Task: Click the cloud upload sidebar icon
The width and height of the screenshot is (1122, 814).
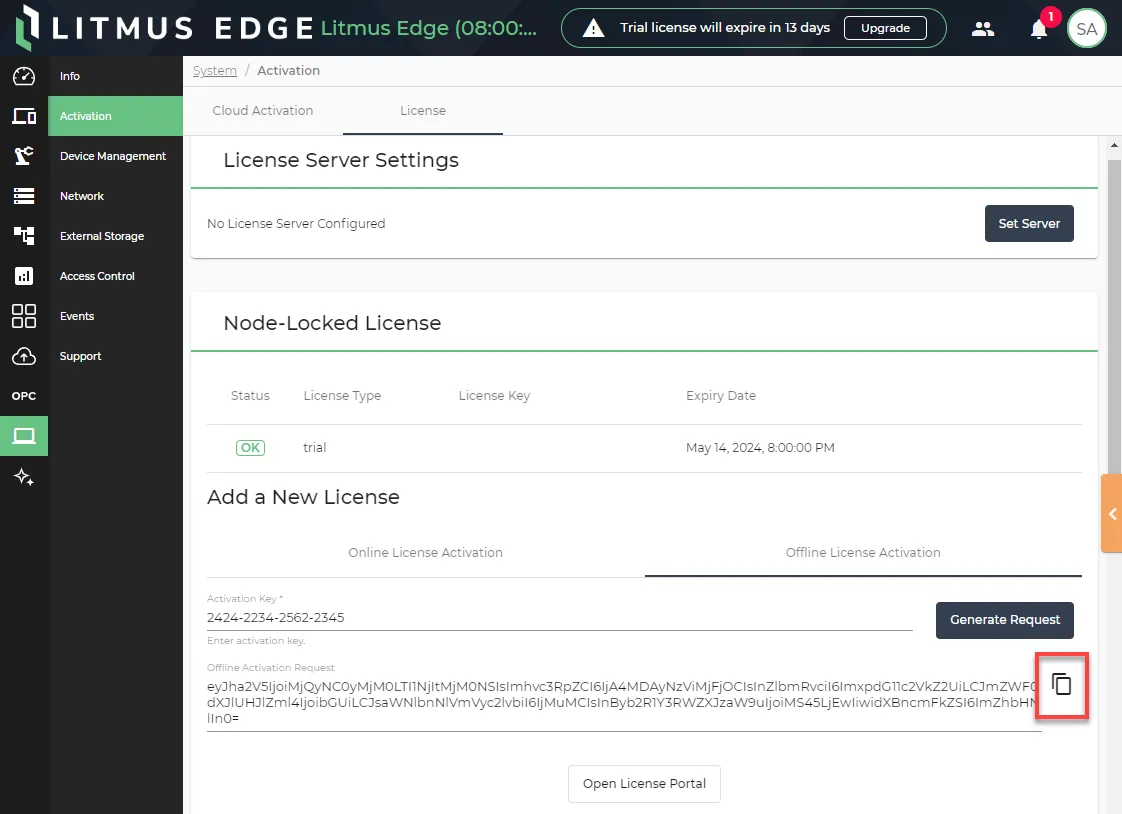Action: (24, 355)
